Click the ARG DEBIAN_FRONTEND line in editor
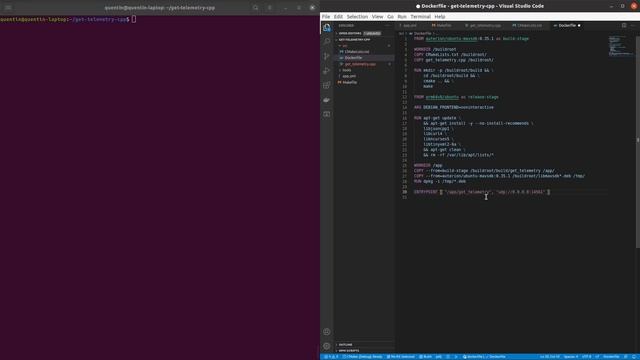640x360 pixels. point(453,107)
